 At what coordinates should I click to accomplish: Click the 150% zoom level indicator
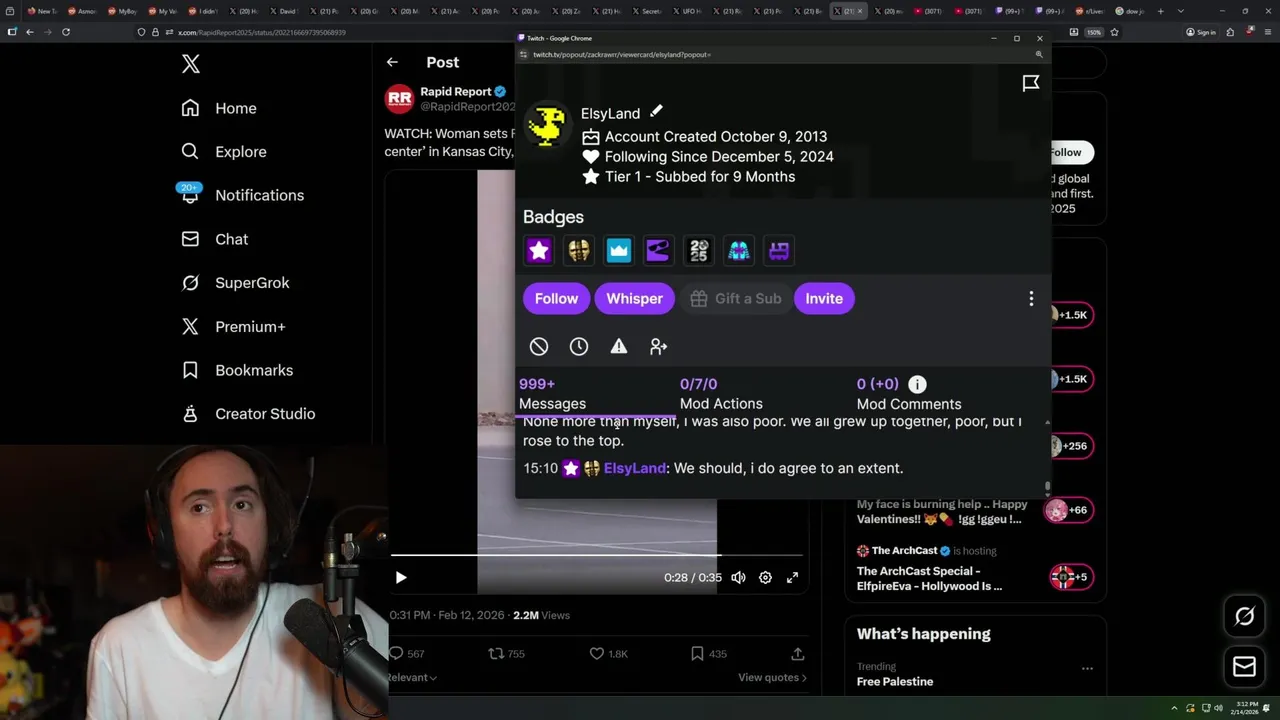click(x=1094, y=32)
